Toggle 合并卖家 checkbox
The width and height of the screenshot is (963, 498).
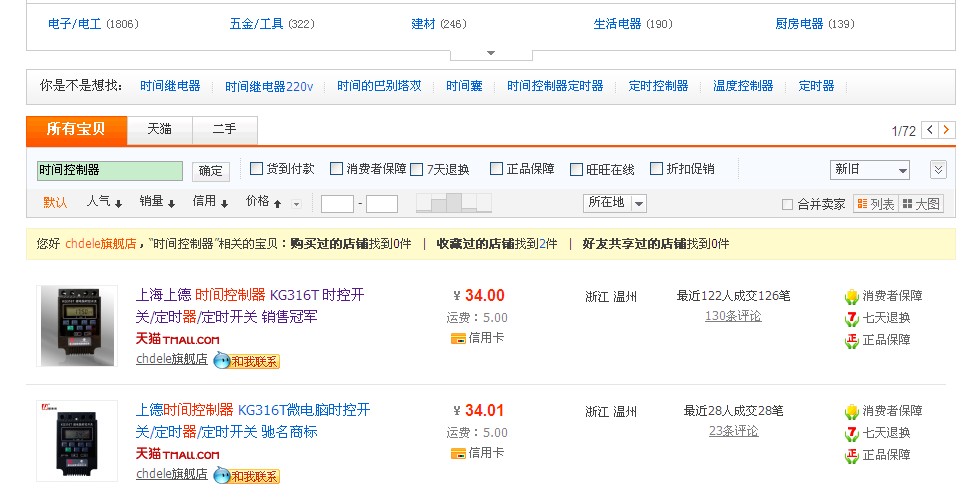click(787, 204)
